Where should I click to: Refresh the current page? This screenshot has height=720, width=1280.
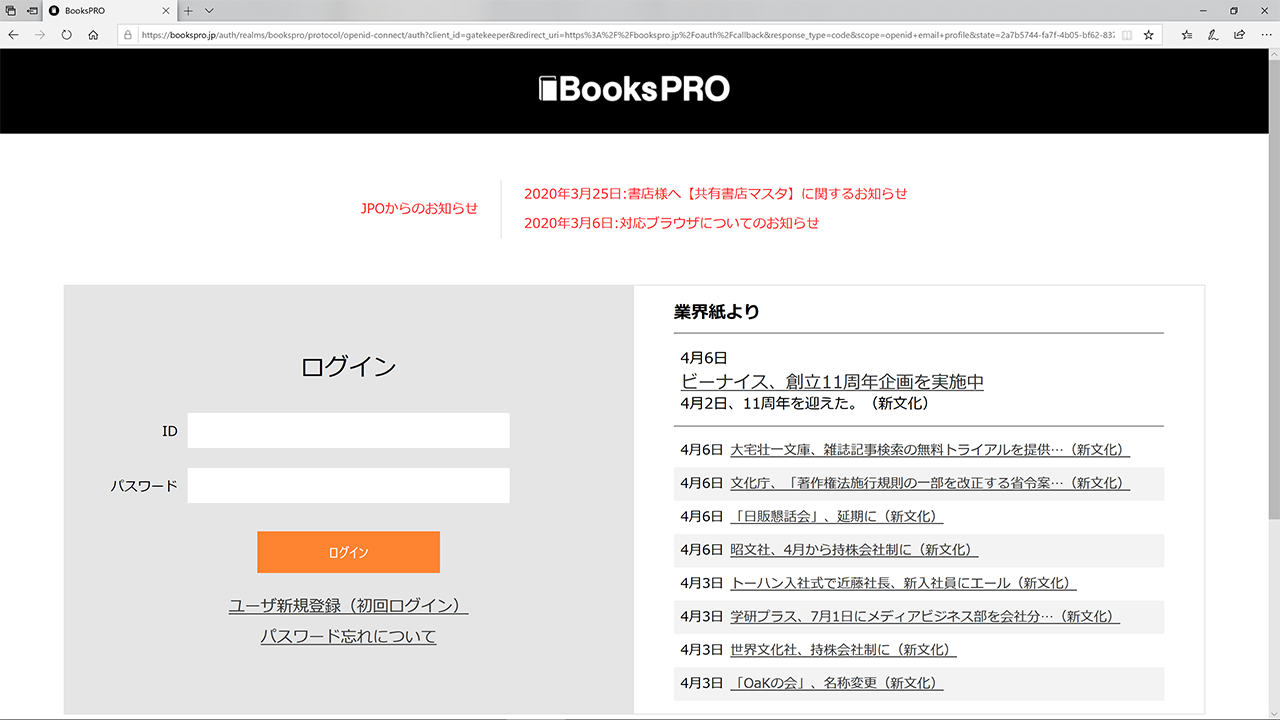[66, 34]
